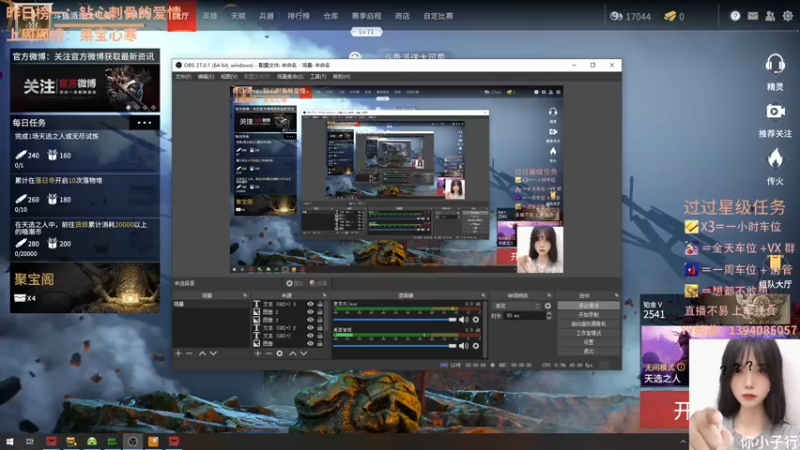This screenshot has width=800, height=450.
Task: Open the OBS 帮助(H) menu
Action: [341, 77]
